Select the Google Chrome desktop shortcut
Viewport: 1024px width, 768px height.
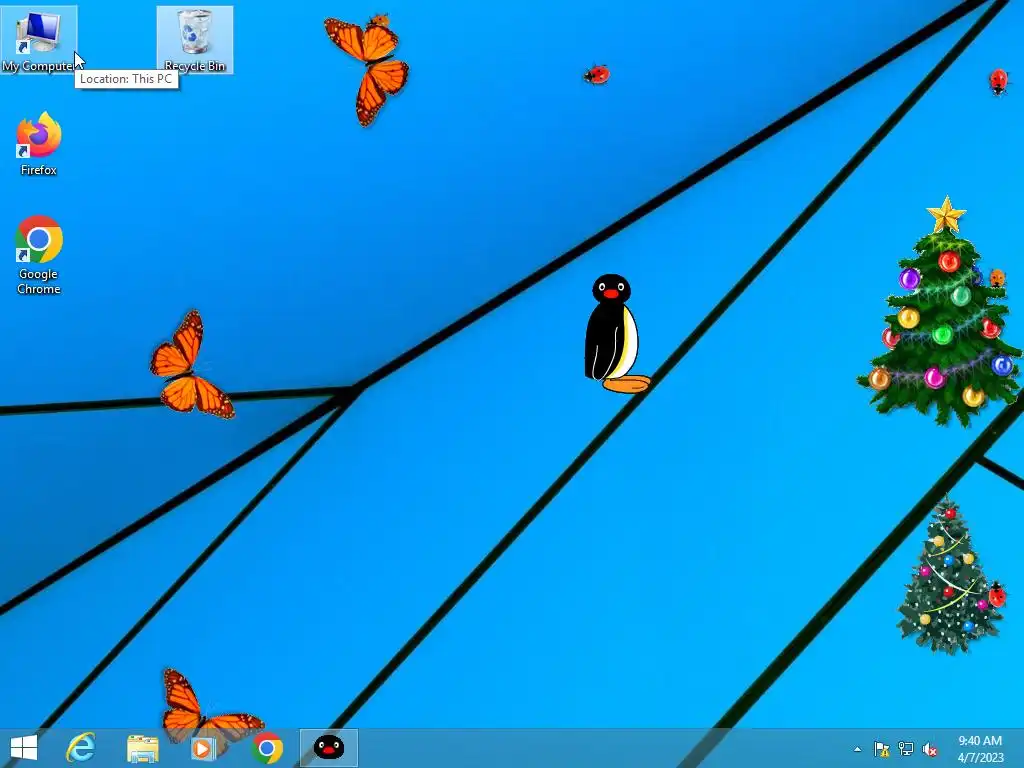point(39,255)
